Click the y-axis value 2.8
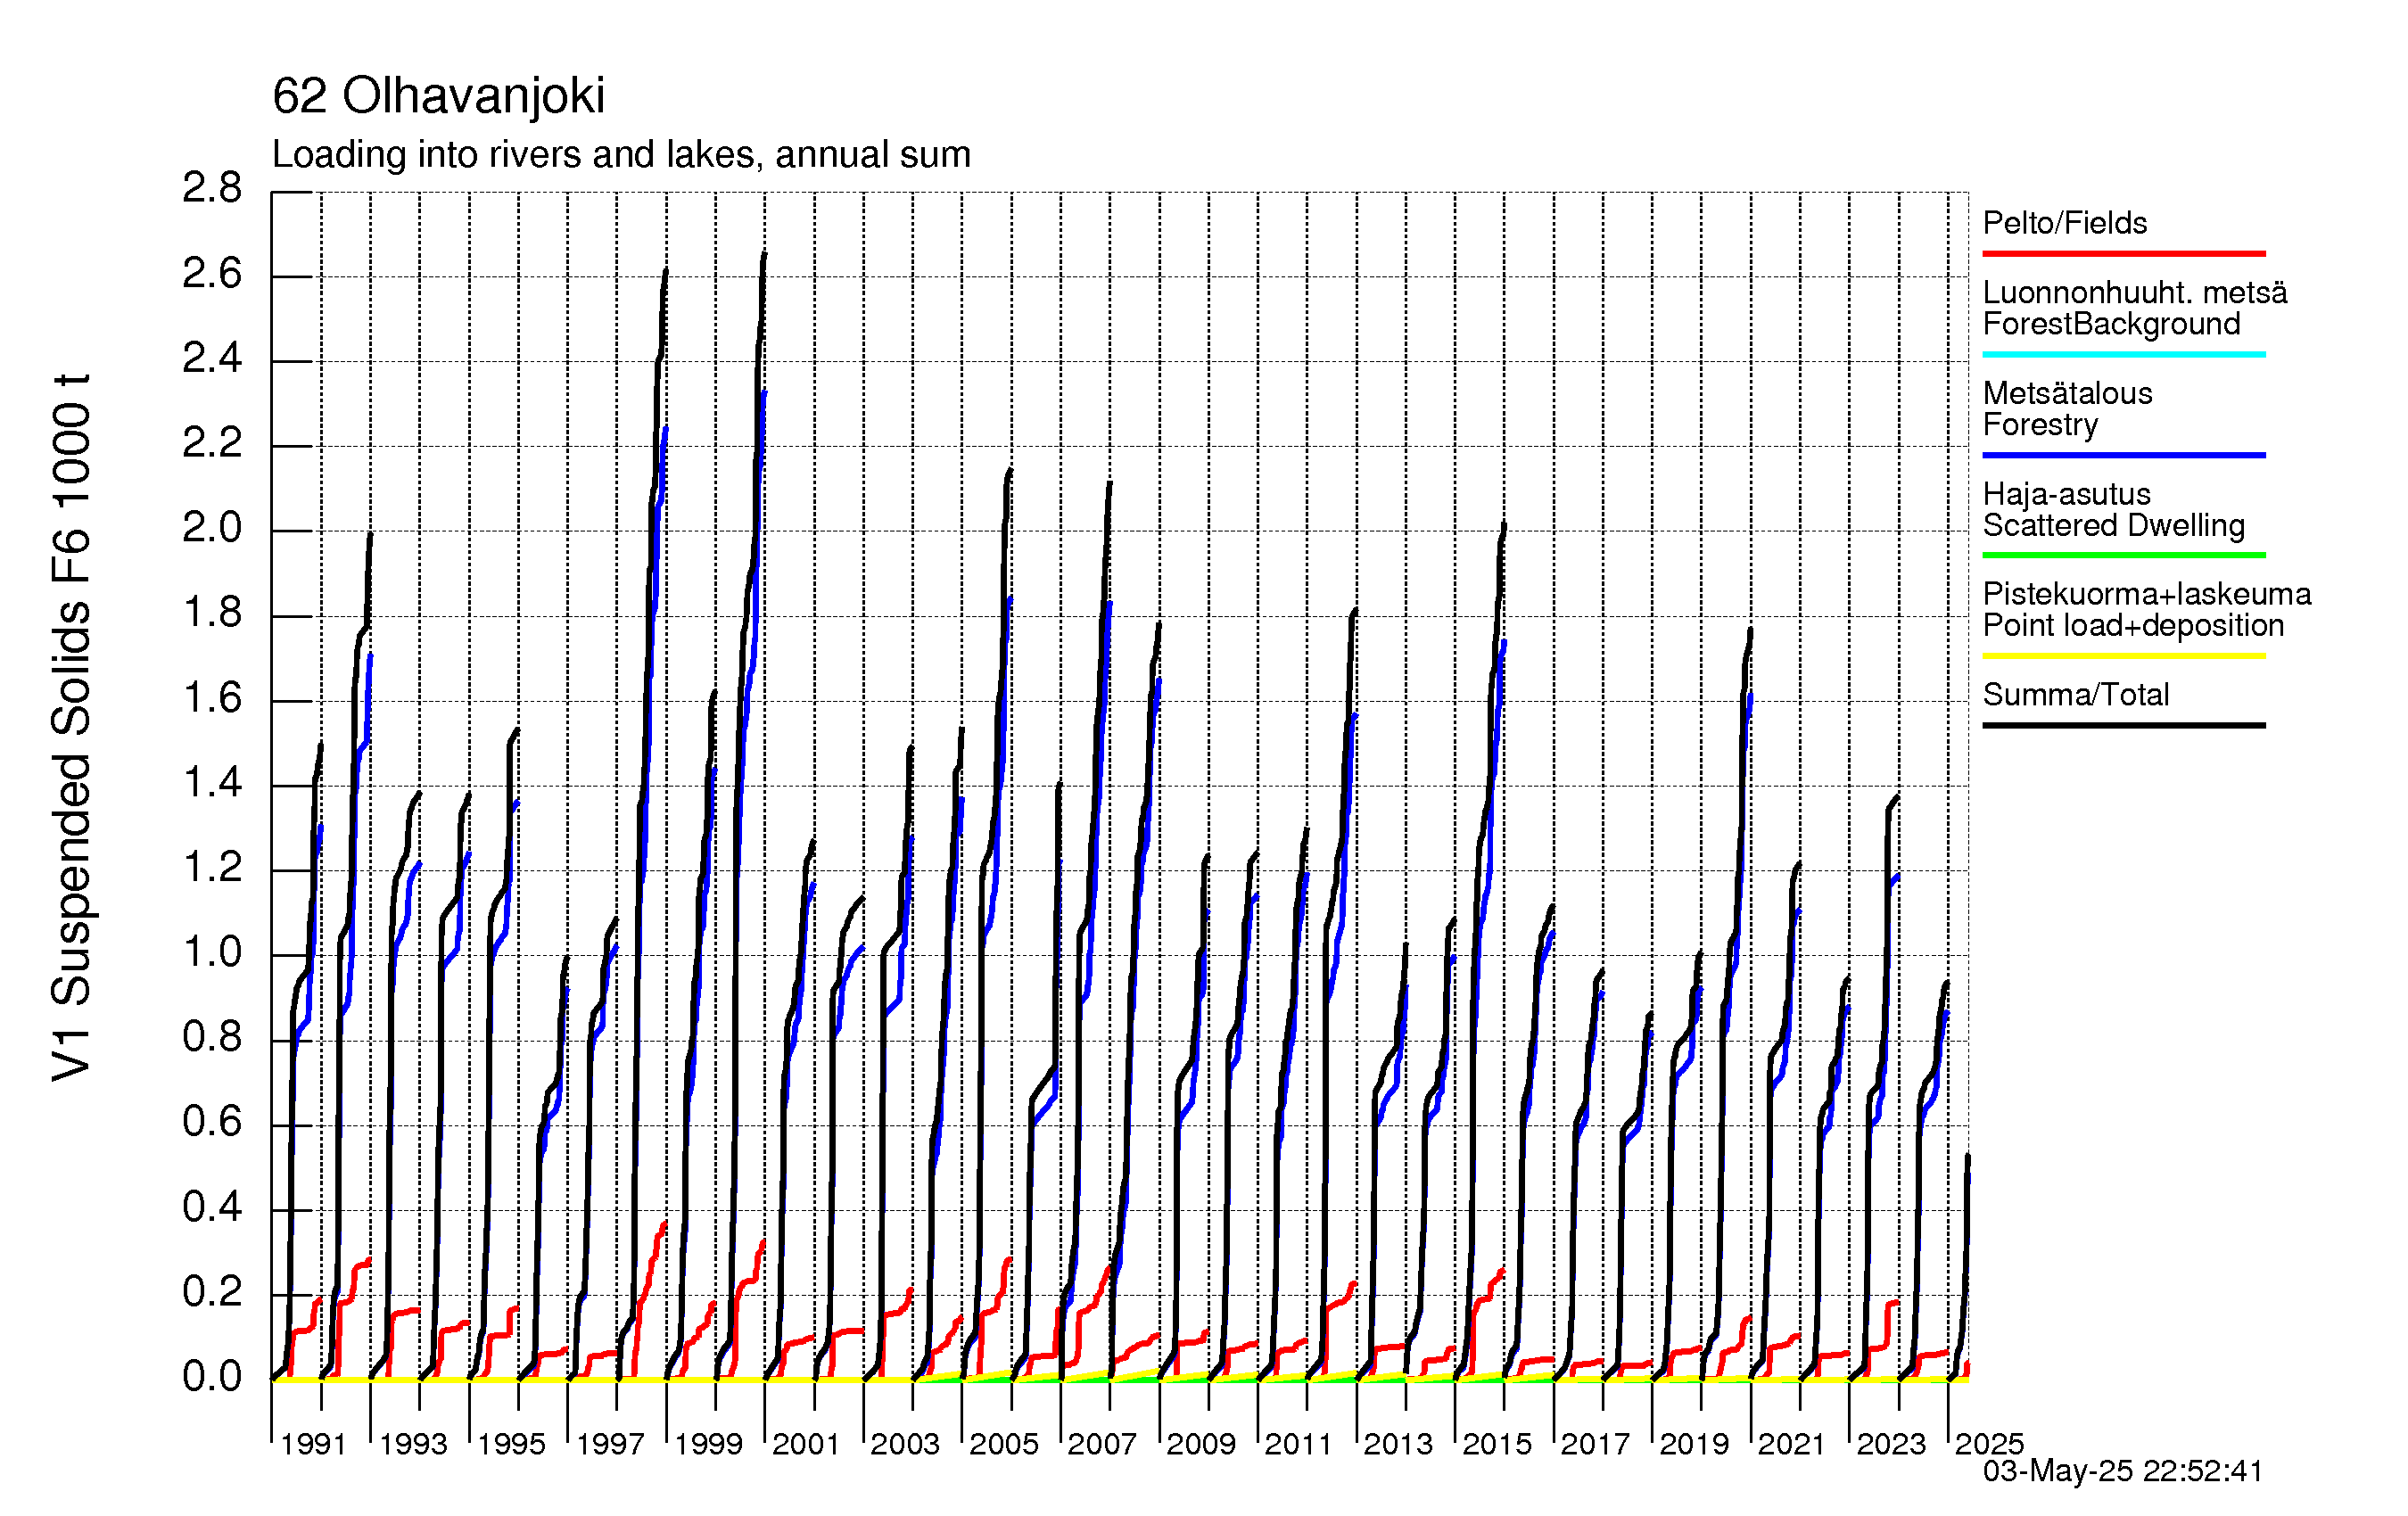The image size is (2408, 1516). click(212, 188)
